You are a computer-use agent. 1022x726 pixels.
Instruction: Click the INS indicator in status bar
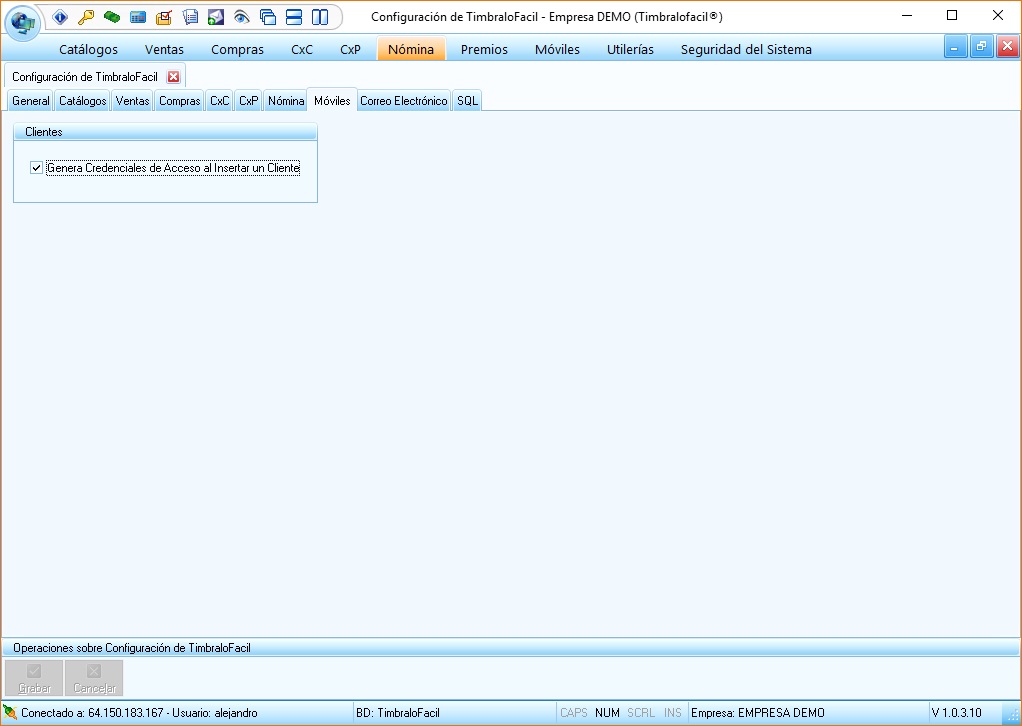(673, 713)
